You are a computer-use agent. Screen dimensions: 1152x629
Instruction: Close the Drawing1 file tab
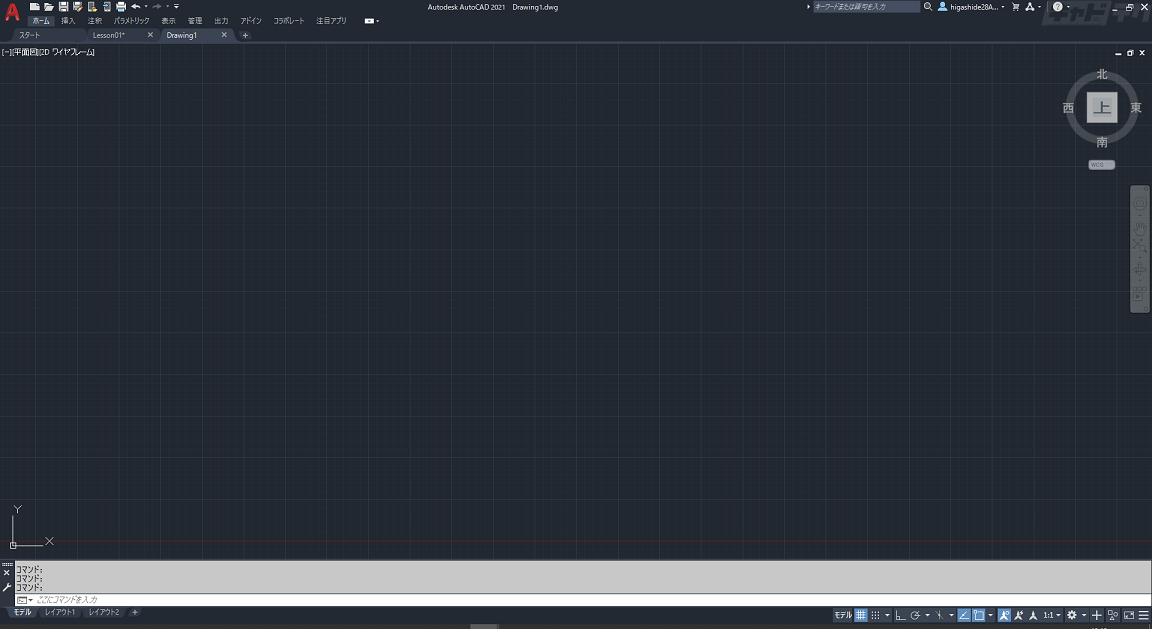pyautogui.click(x=224, y=35)
